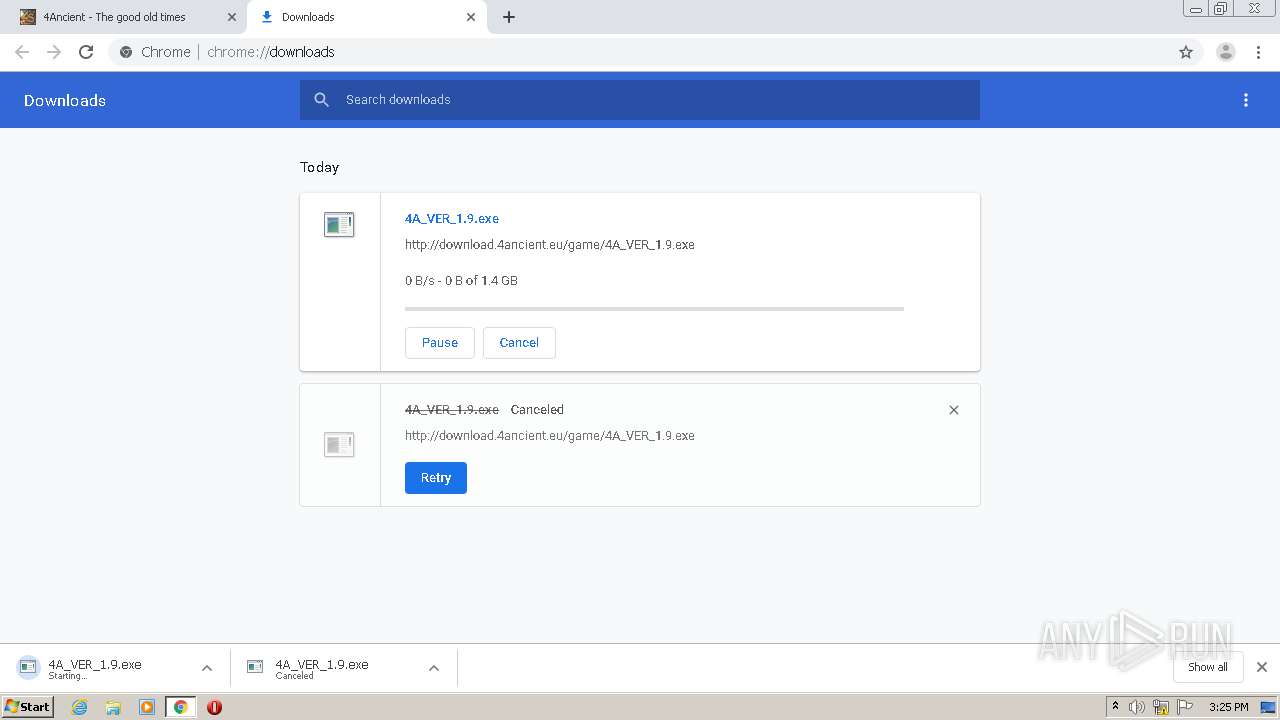
Task: Open the Downloads page more actions menu
Action: pos(1246,100)
